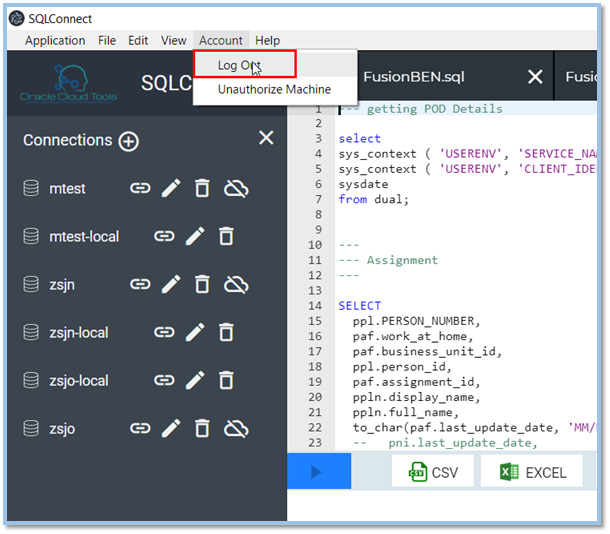The image size is (610, 534).
Task: Open the Edit menu
Action: [x=138, y=40]
